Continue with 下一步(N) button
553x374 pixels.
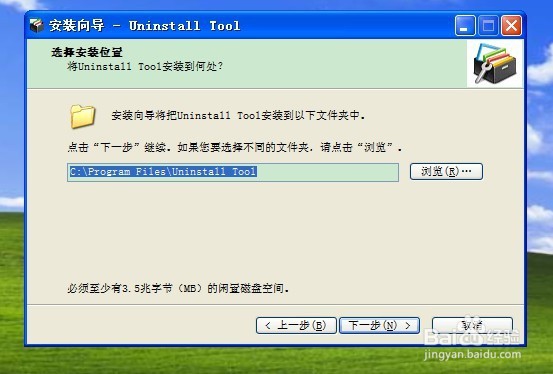coord(379,325)
